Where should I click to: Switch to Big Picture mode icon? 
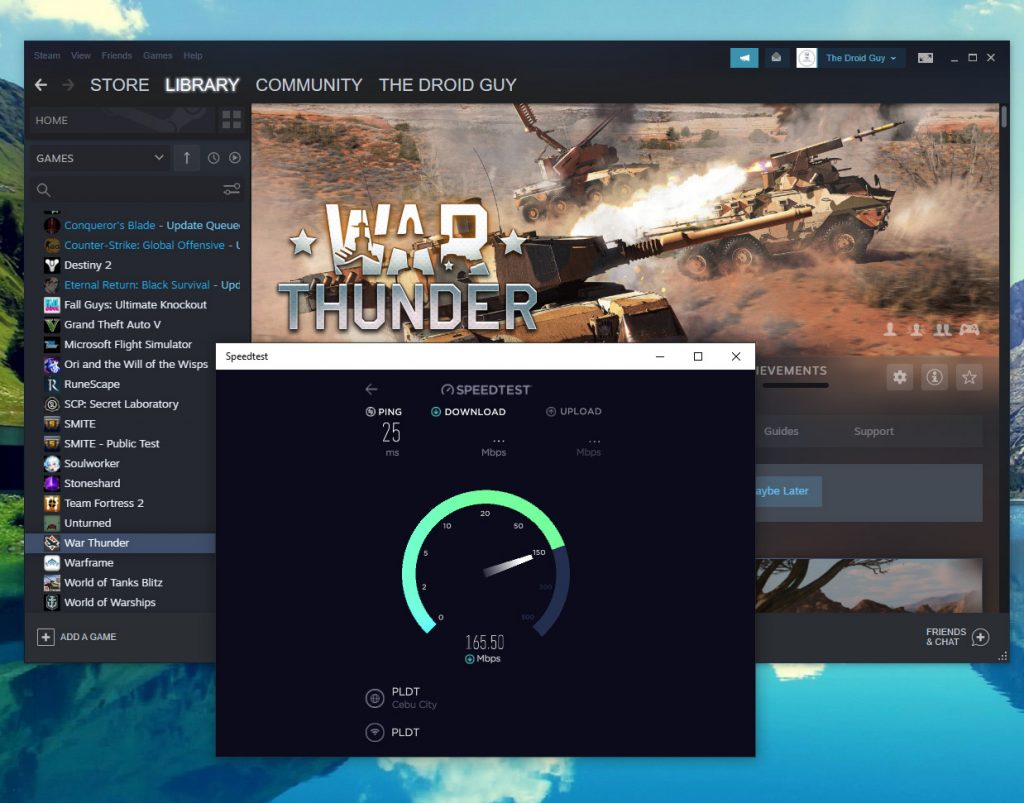pyautogui.click(x=925, y=58)
